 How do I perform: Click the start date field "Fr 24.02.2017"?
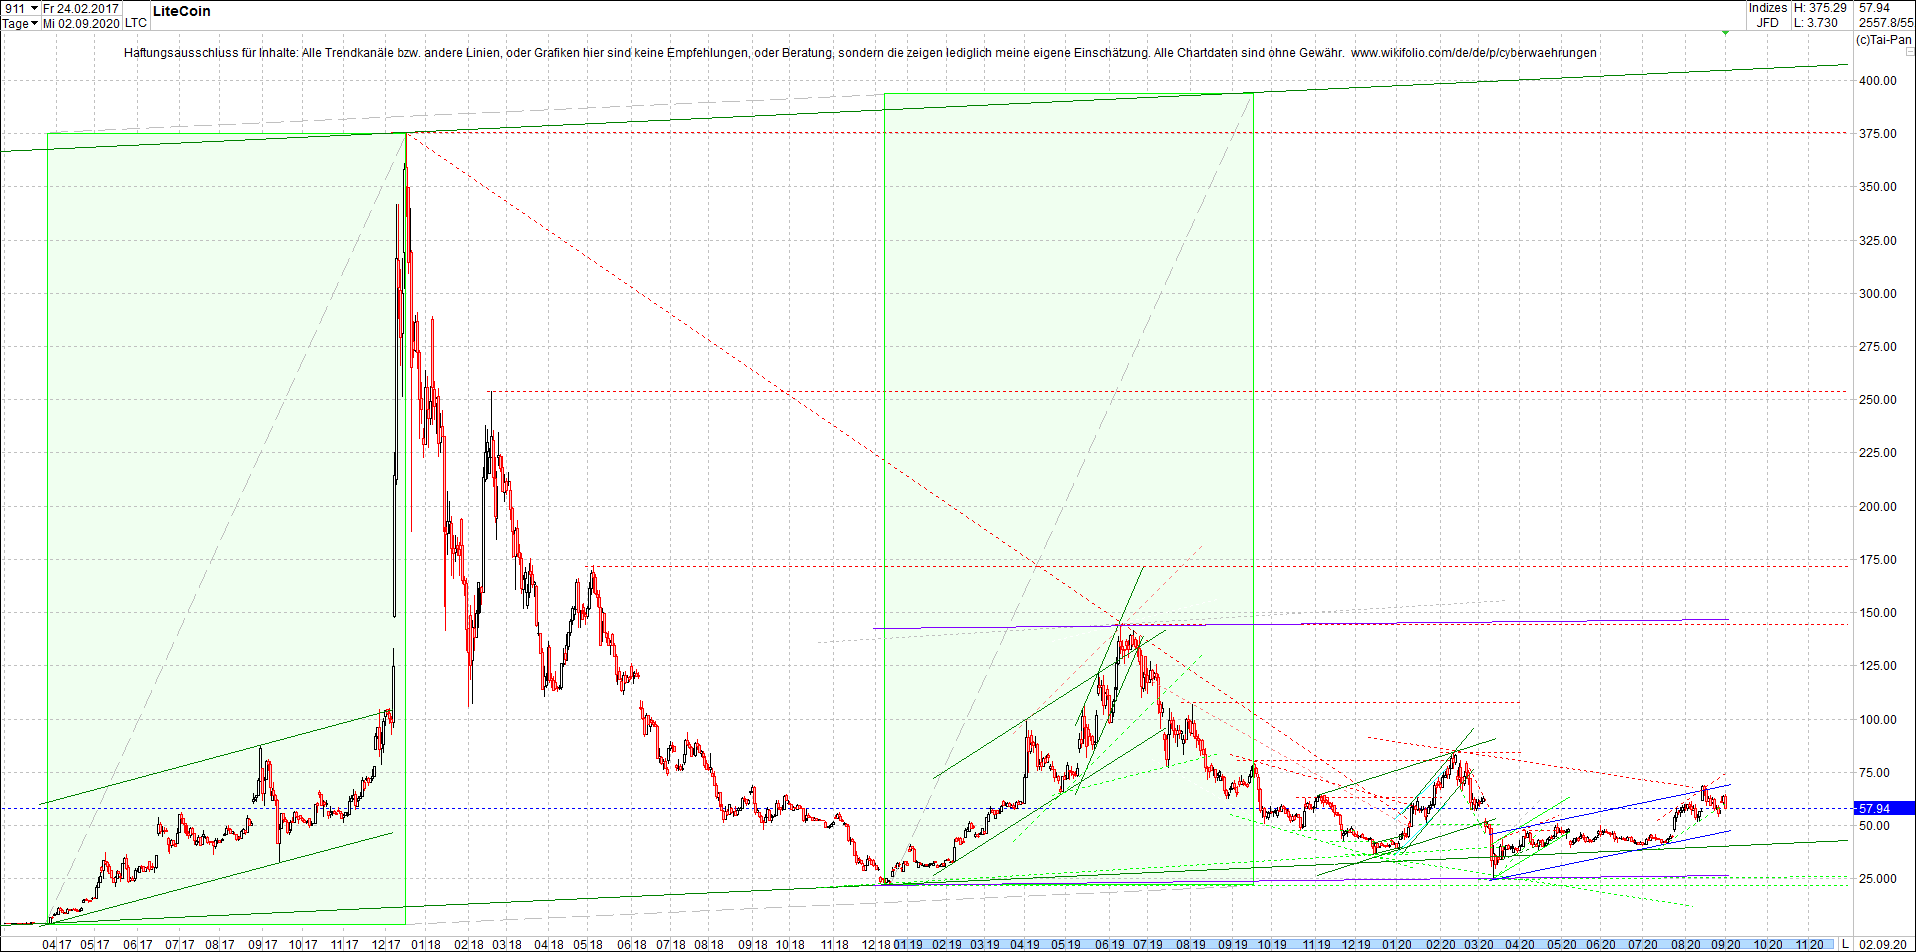coord(80,8)
